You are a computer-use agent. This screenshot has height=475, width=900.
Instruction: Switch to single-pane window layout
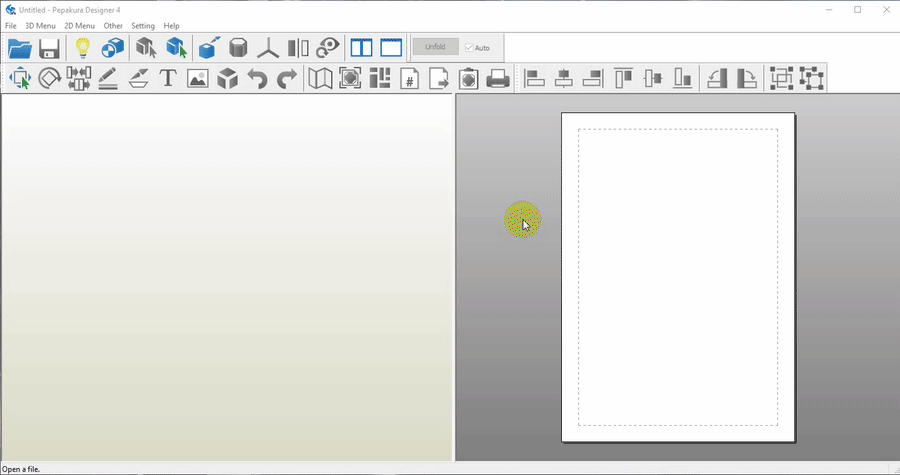[391, 48]
